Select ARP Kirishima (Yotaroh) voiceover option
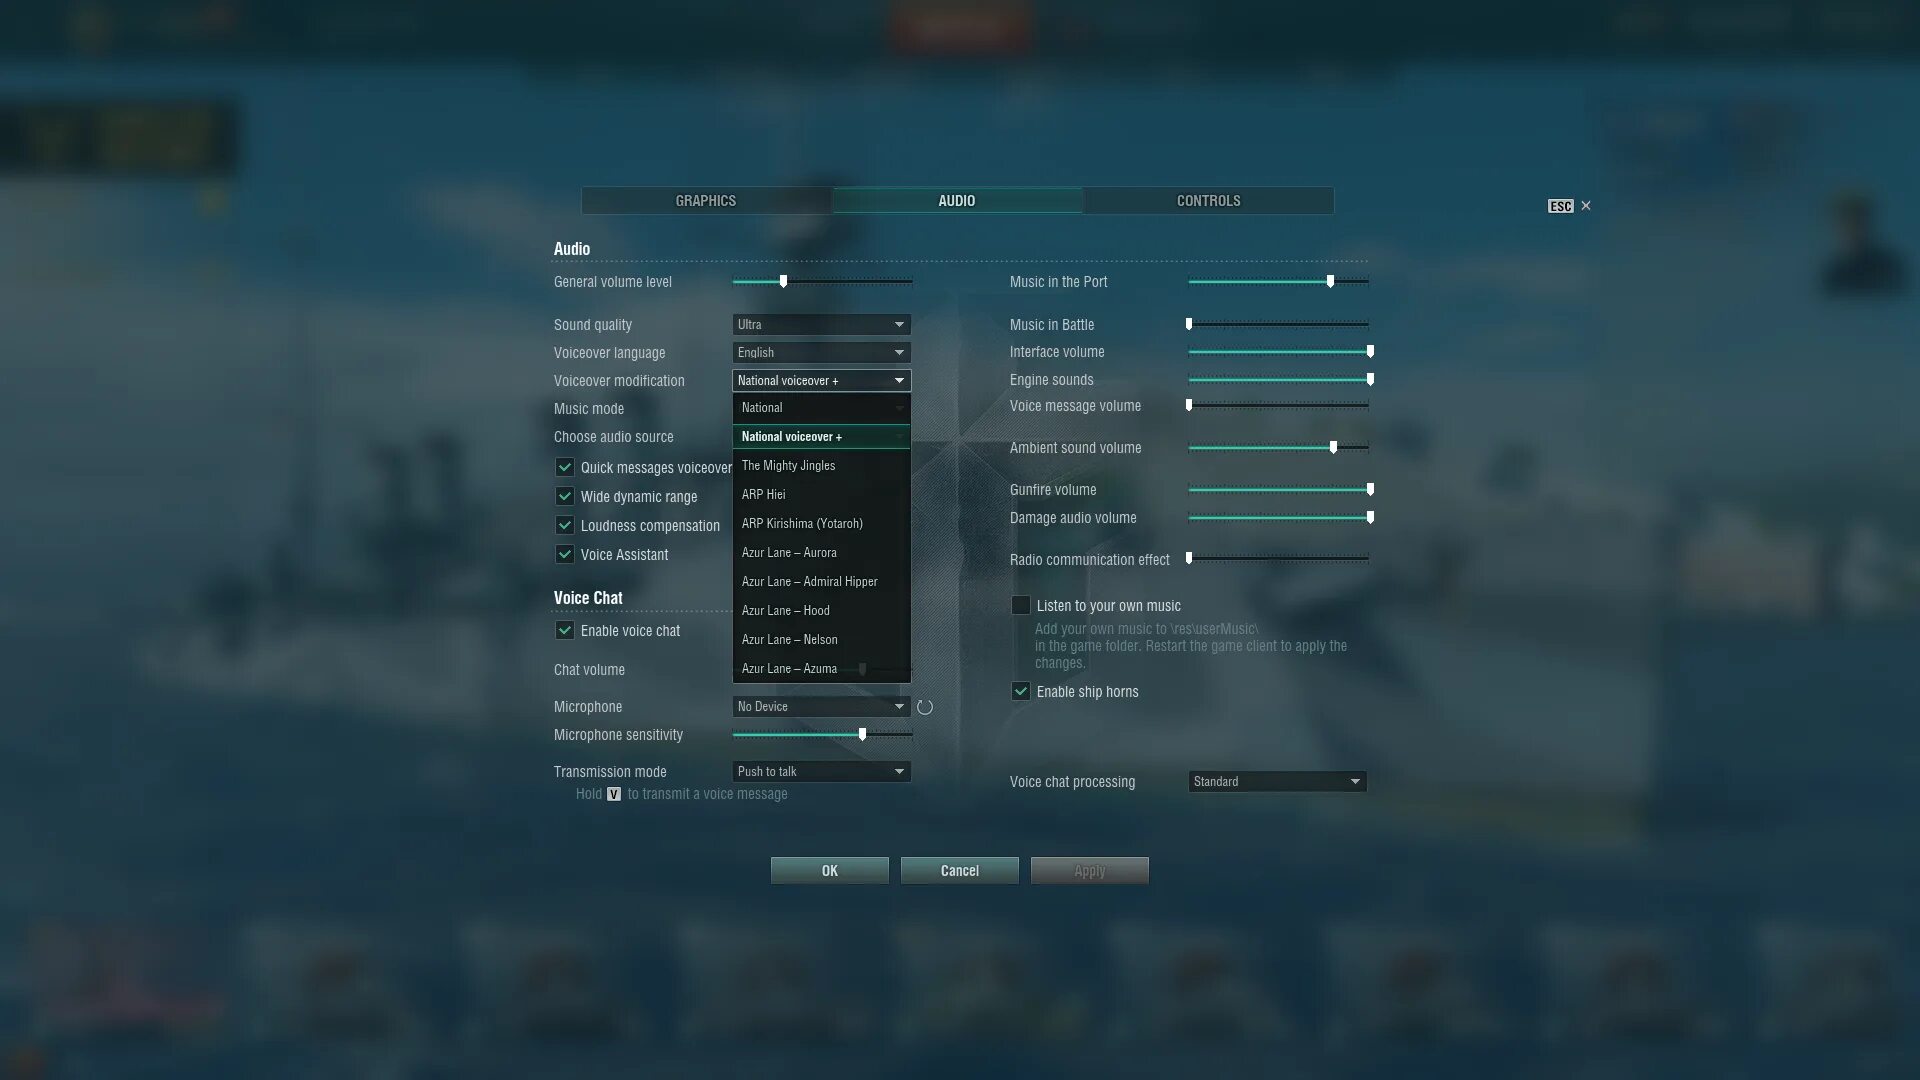 802,524
